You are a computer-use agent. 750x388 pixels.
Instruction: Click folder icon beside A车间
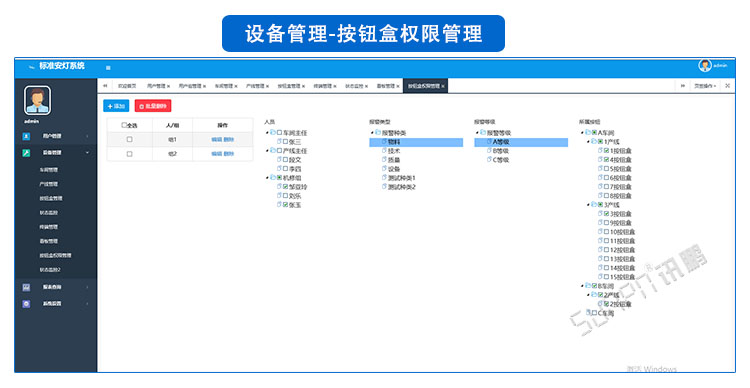point(588,133)
